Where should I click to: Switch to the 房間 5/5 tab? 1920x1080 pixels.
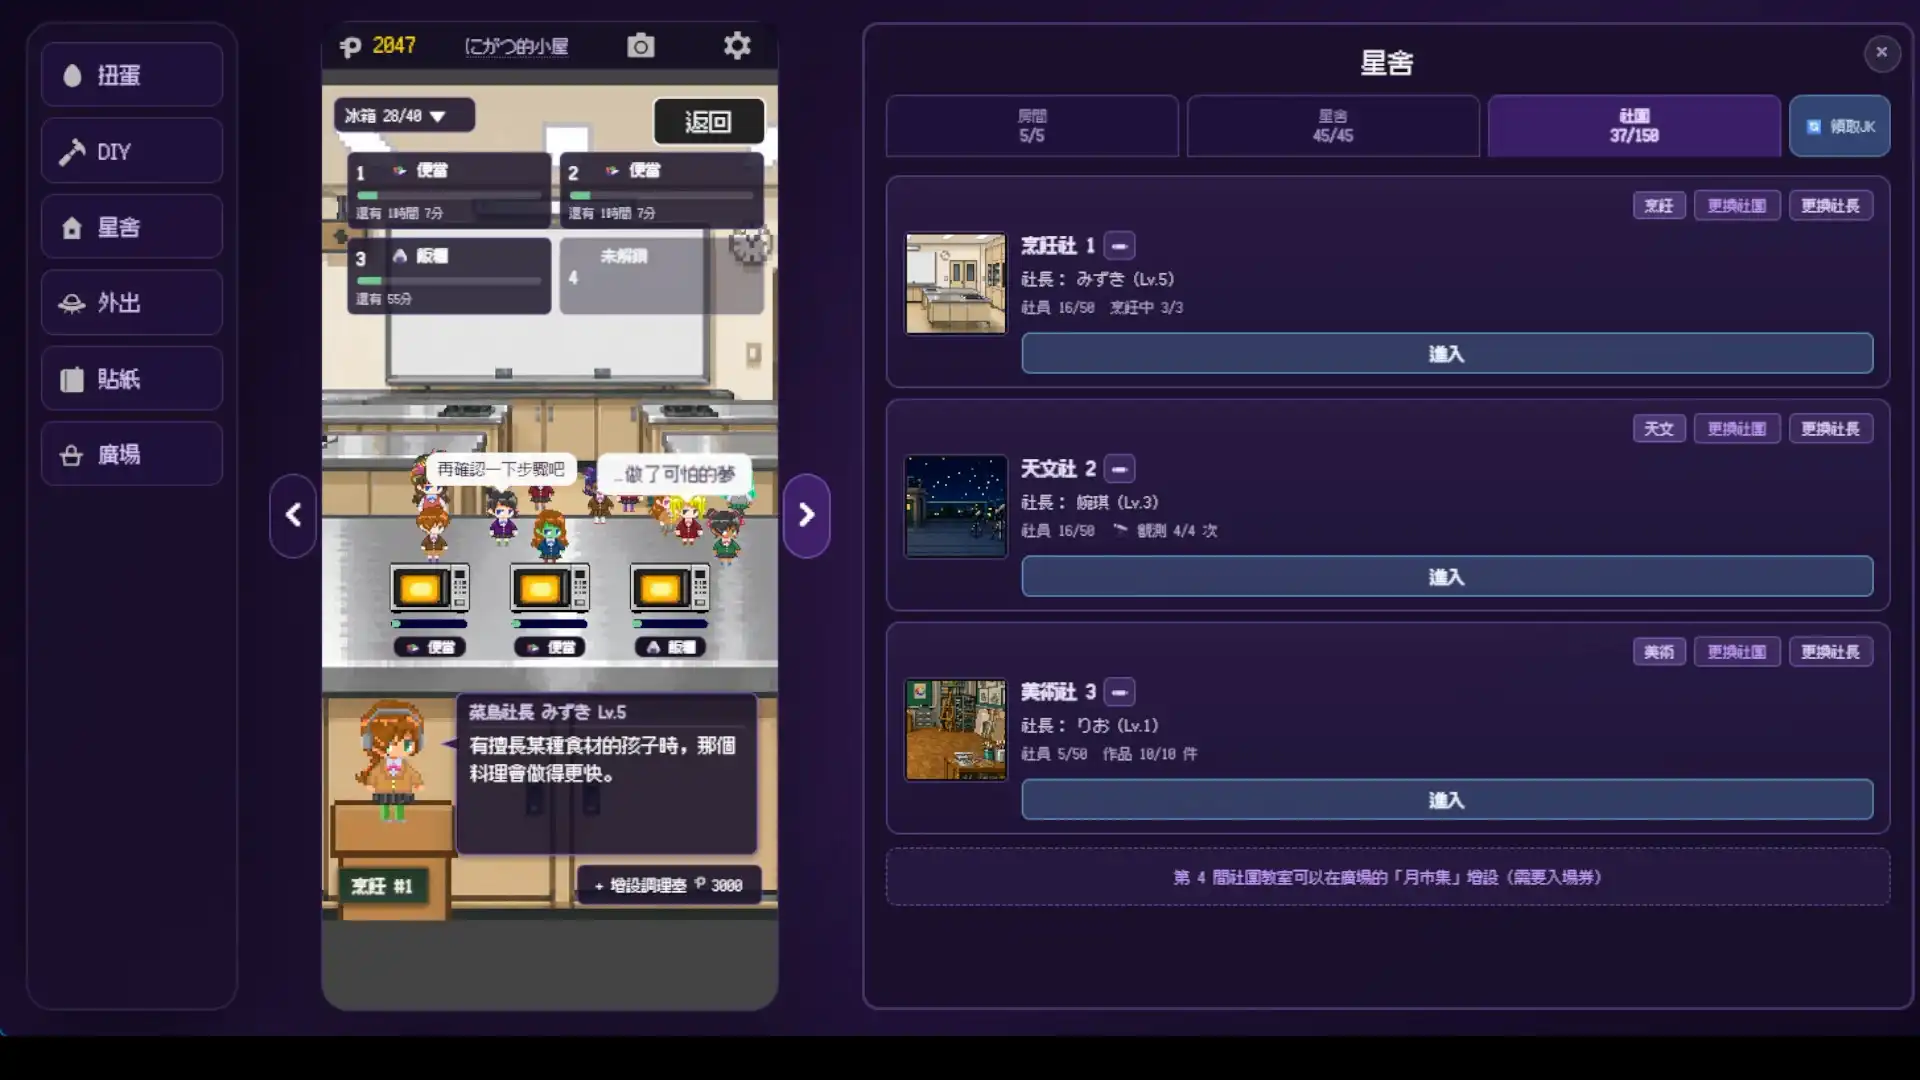tap(1032, 126)
